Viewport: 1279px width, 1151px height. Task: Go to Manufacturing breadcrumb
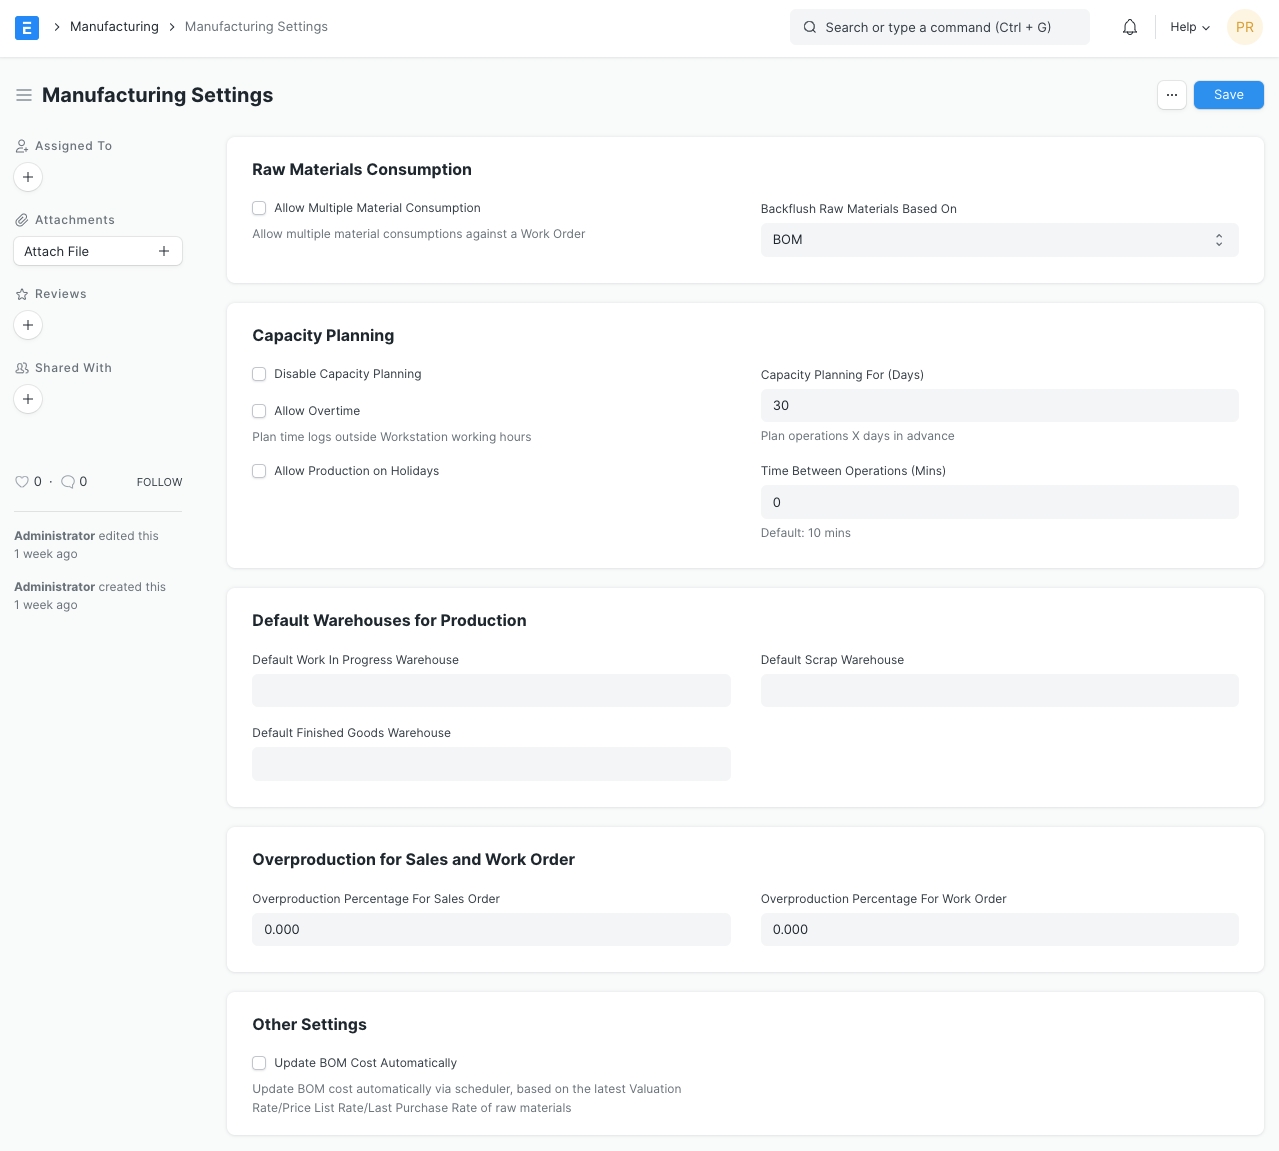coord(114,27)
